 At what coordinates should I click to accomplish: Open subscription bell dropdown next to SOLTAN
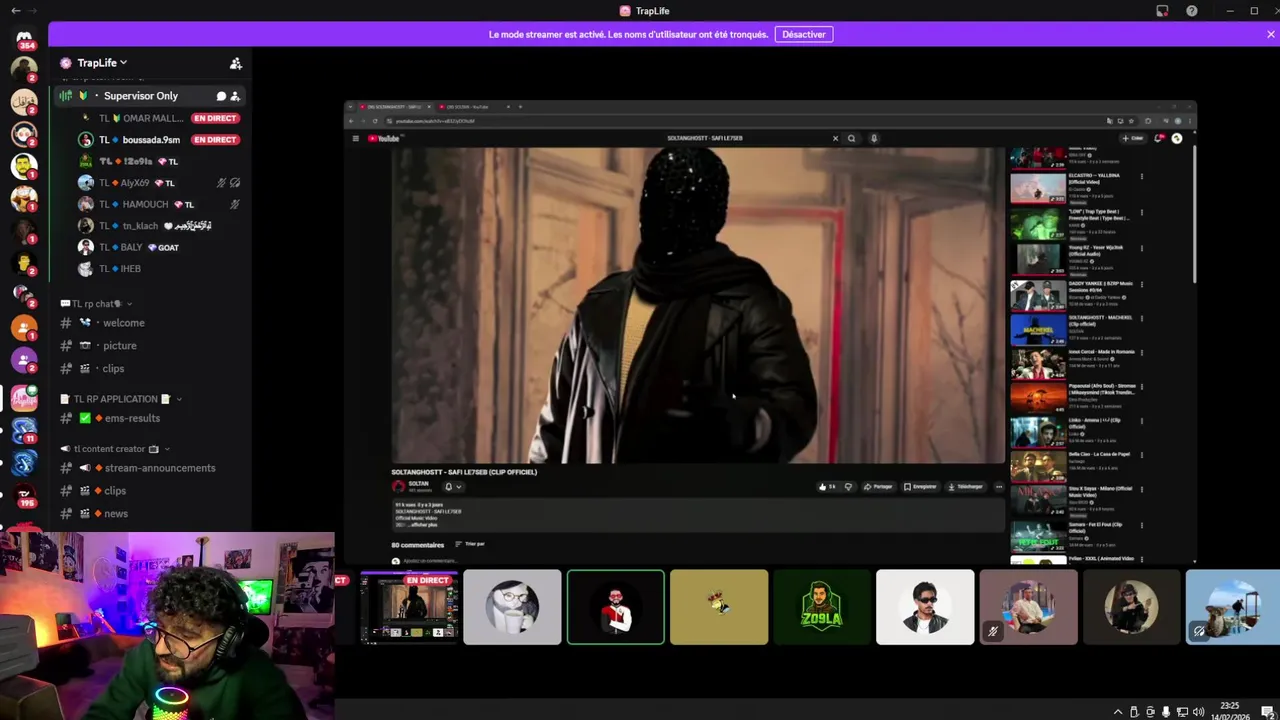point(453,487)
